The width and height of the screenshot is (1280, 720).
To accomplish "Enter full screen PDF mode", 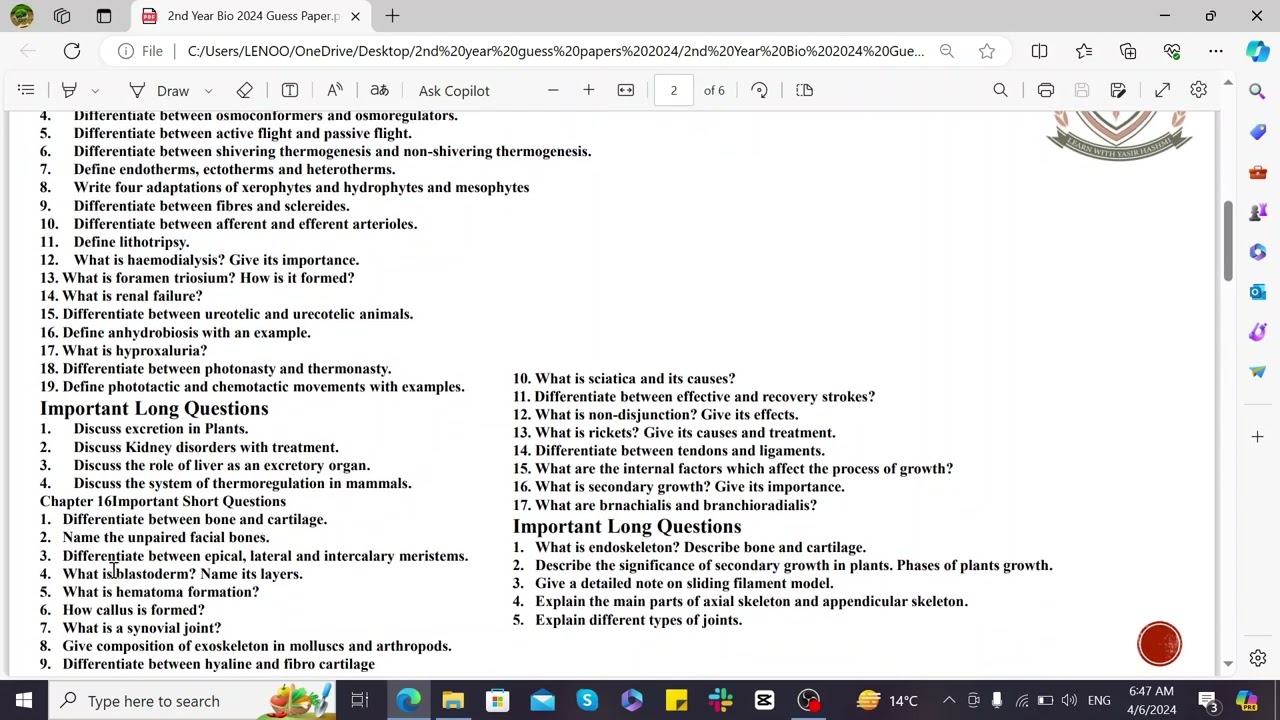I will (x=1162, y=90).
